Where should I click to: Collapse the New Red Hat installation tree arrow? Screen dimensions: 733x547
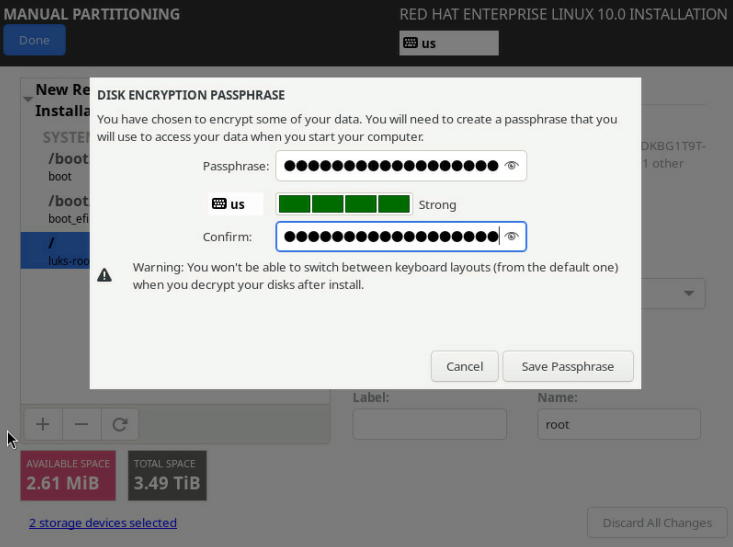click(28, 99)
